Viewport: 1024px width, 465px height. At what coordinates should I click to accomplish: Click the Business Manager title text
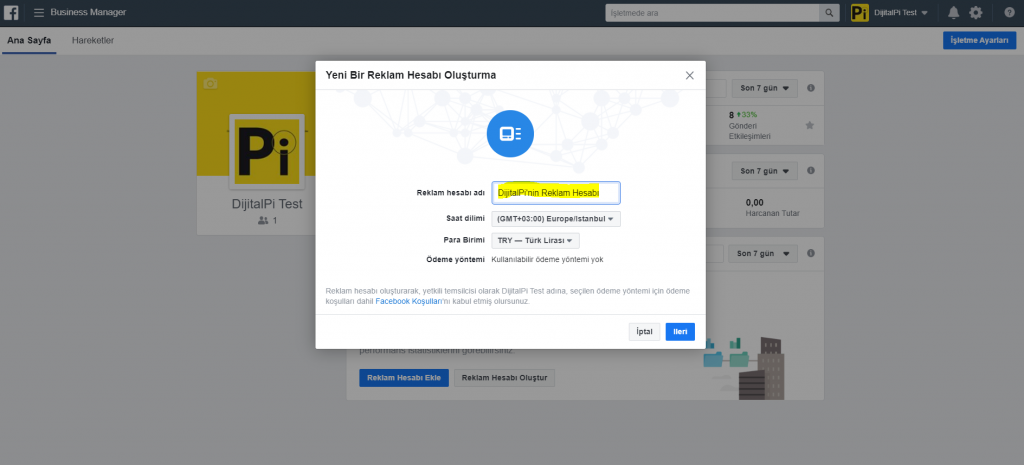click(x=88, y=12)
